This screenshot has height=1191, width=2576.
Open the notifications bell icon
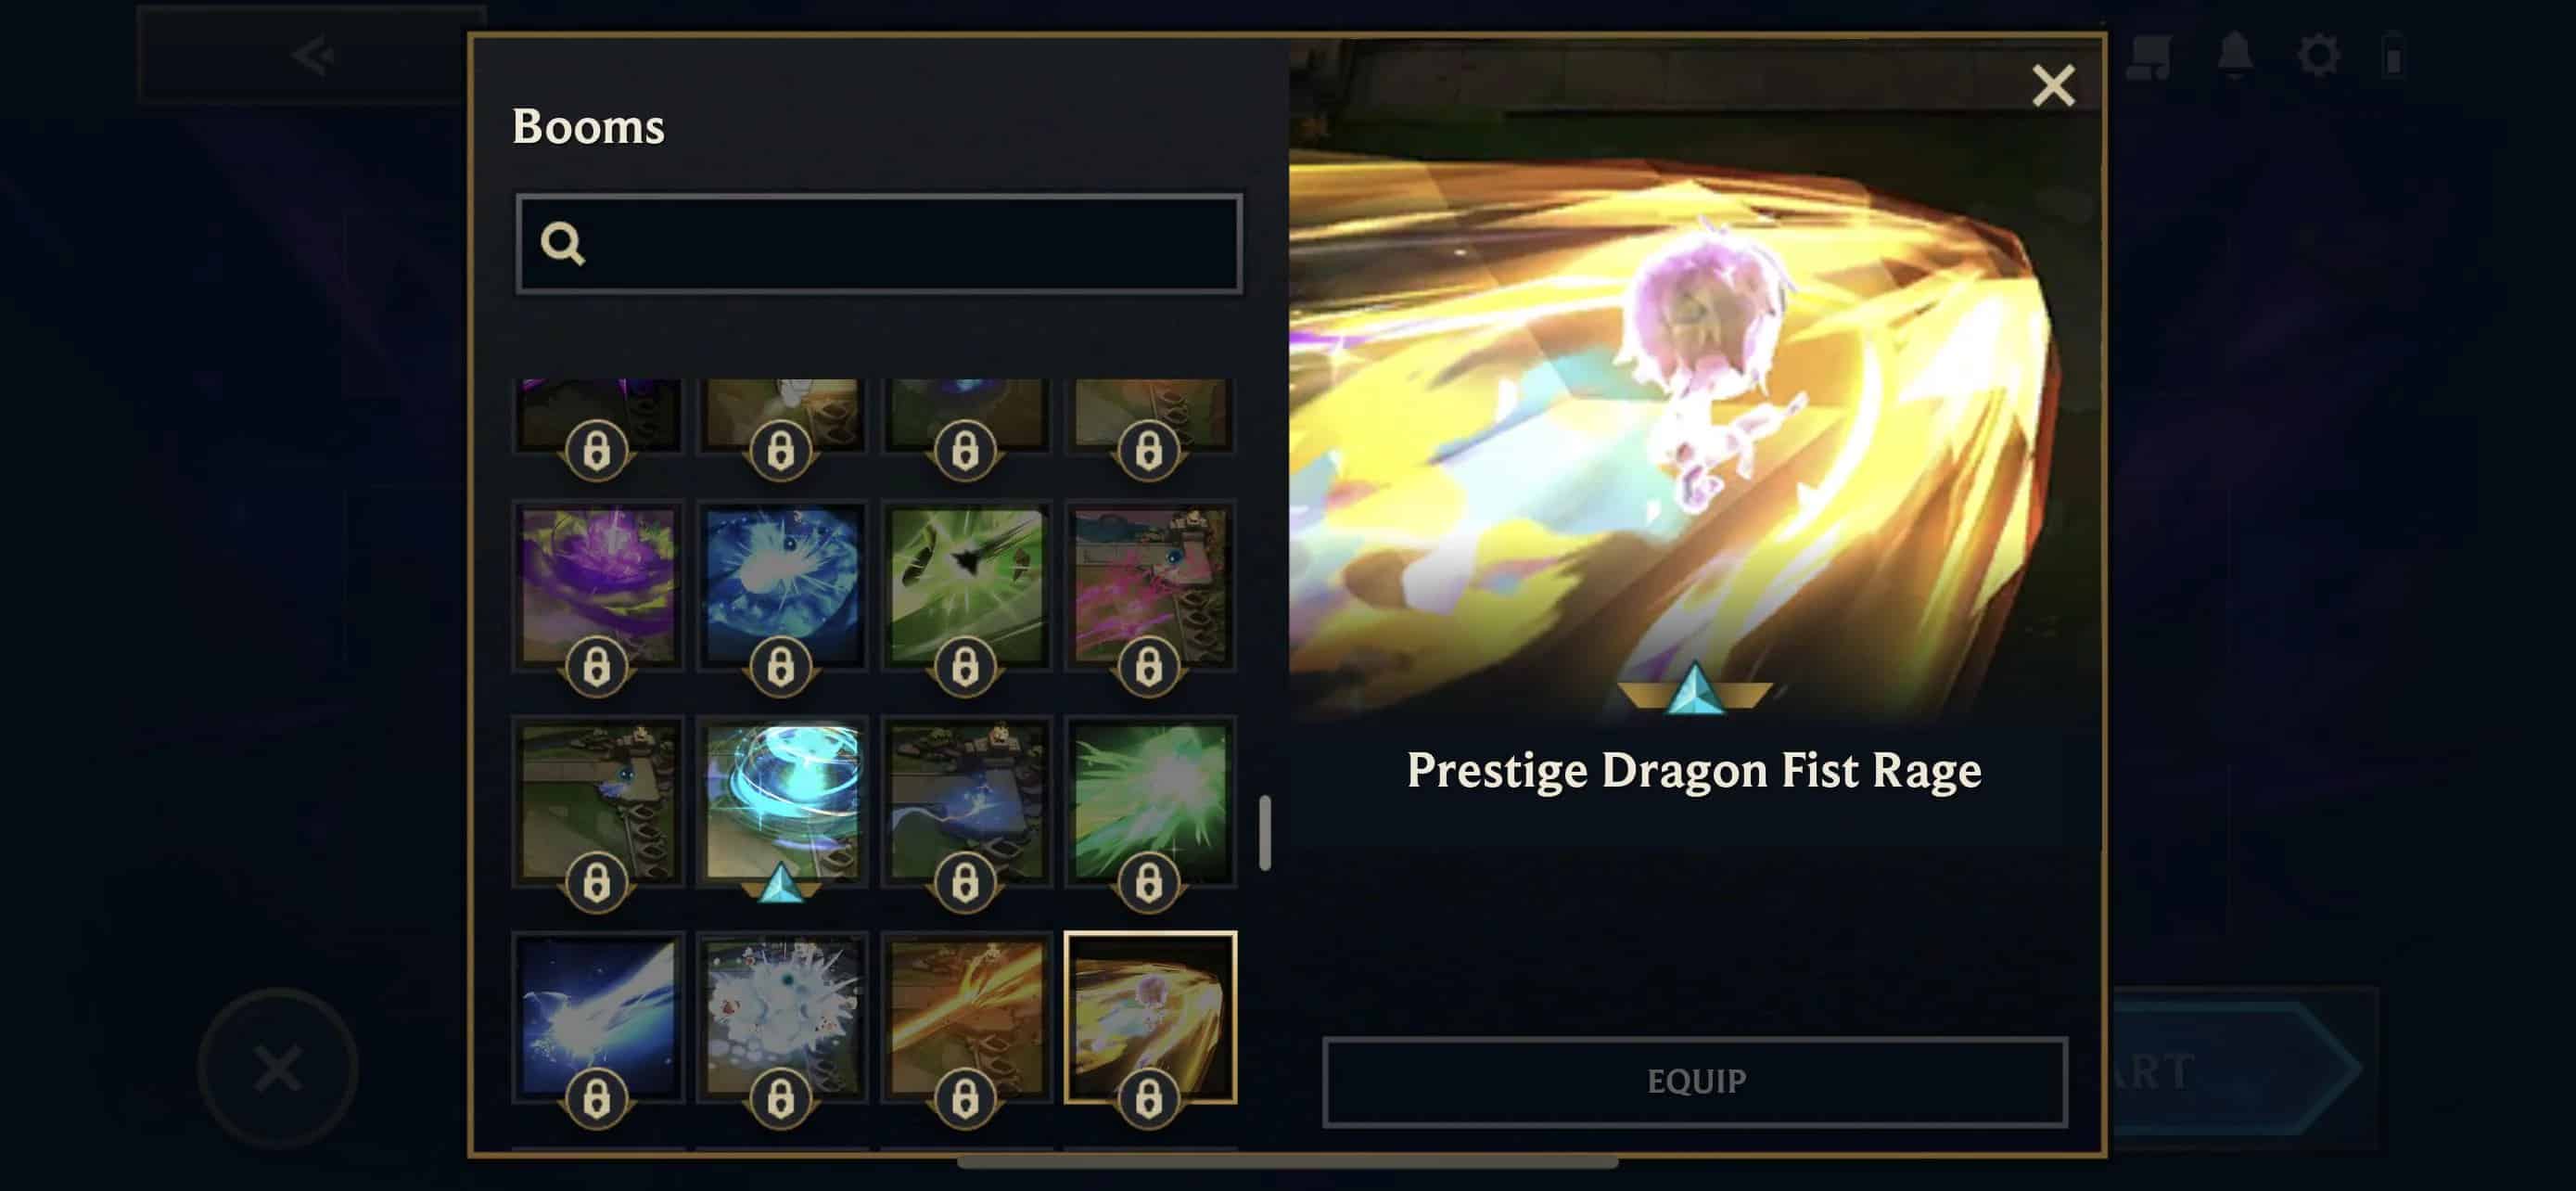click(2235, 54)
